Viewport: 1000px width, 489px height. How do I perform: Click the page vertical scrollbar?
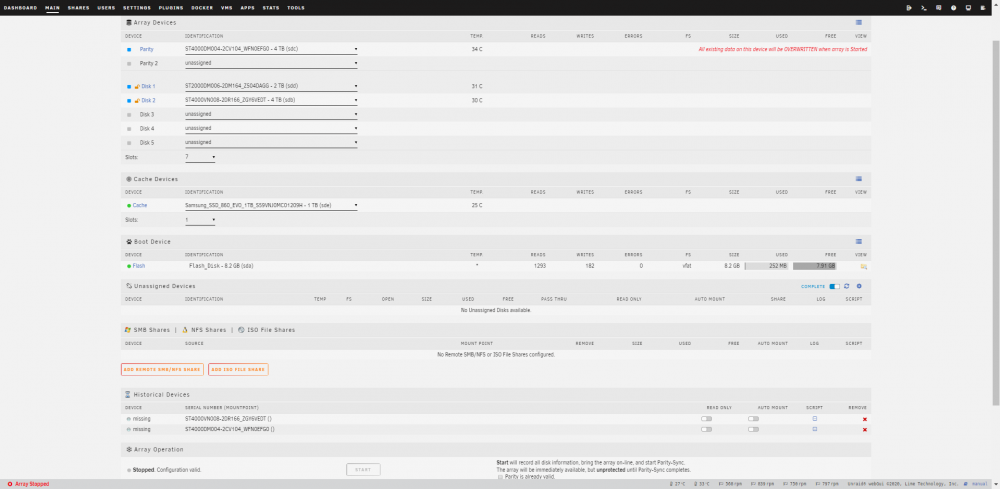pyautogui.click(x=997, y=223)
